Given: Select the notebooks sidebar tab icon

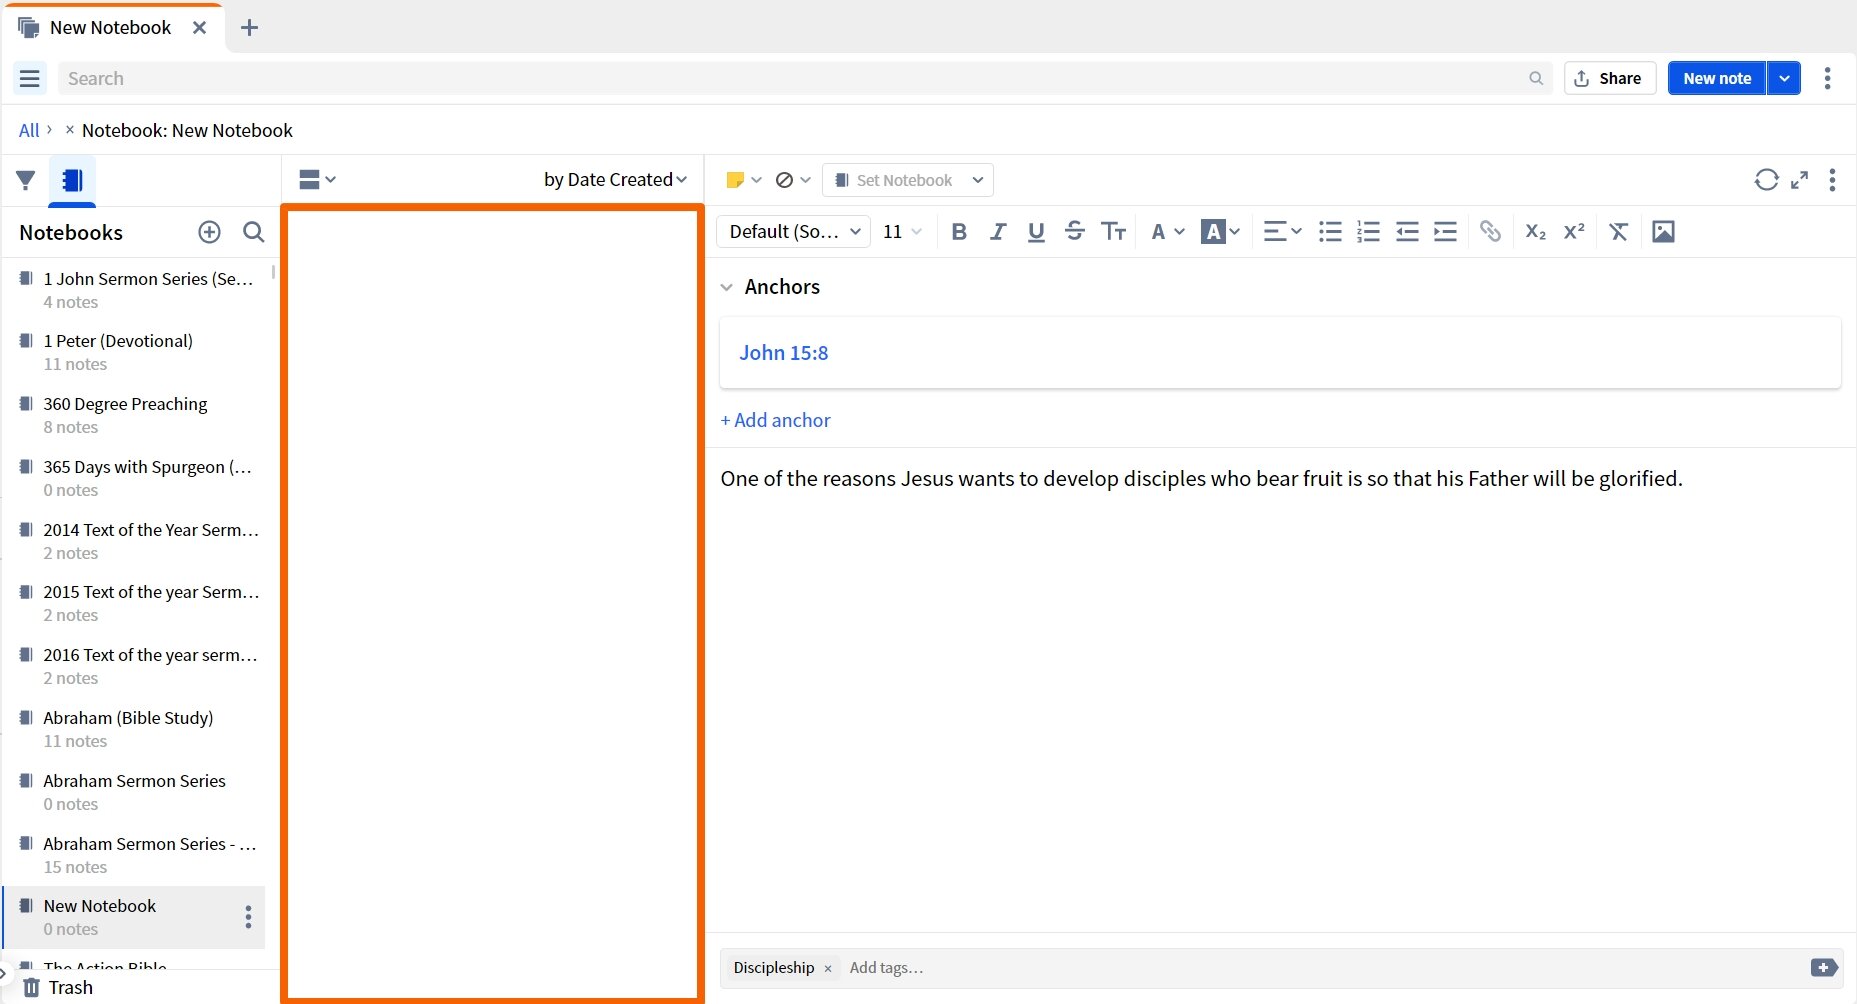Looking at the screenshot, I should coord(72,180).
